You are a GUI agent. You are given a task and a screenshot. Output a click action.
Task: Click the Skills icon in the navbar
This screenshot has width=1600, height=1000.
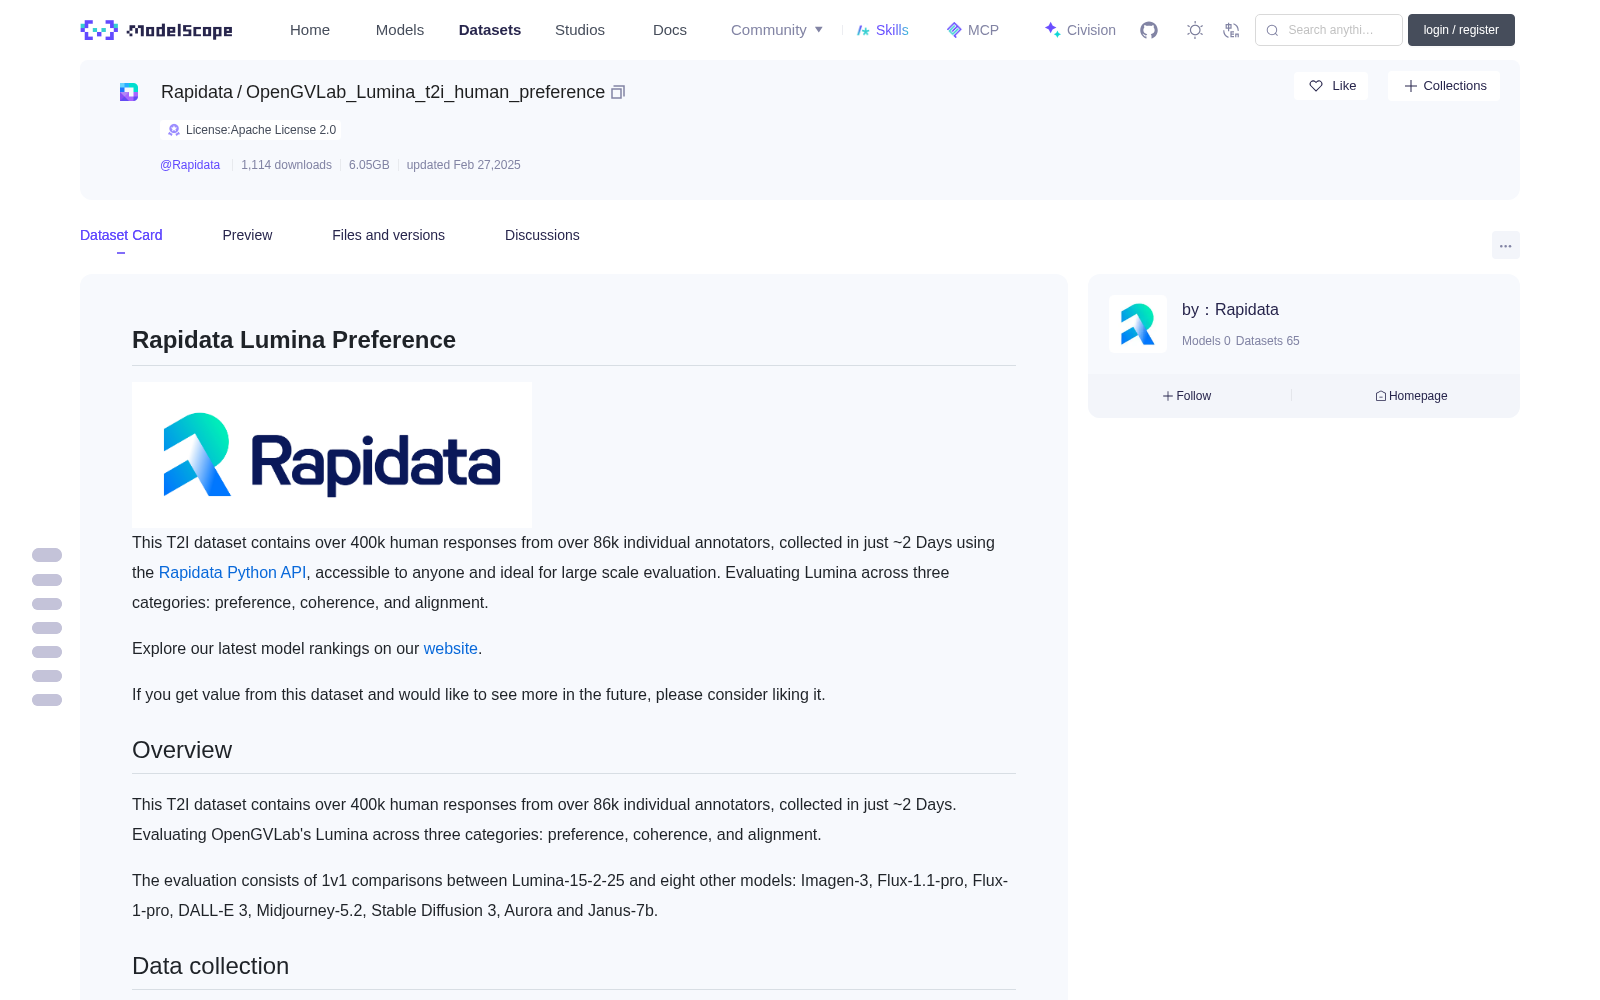863,30
